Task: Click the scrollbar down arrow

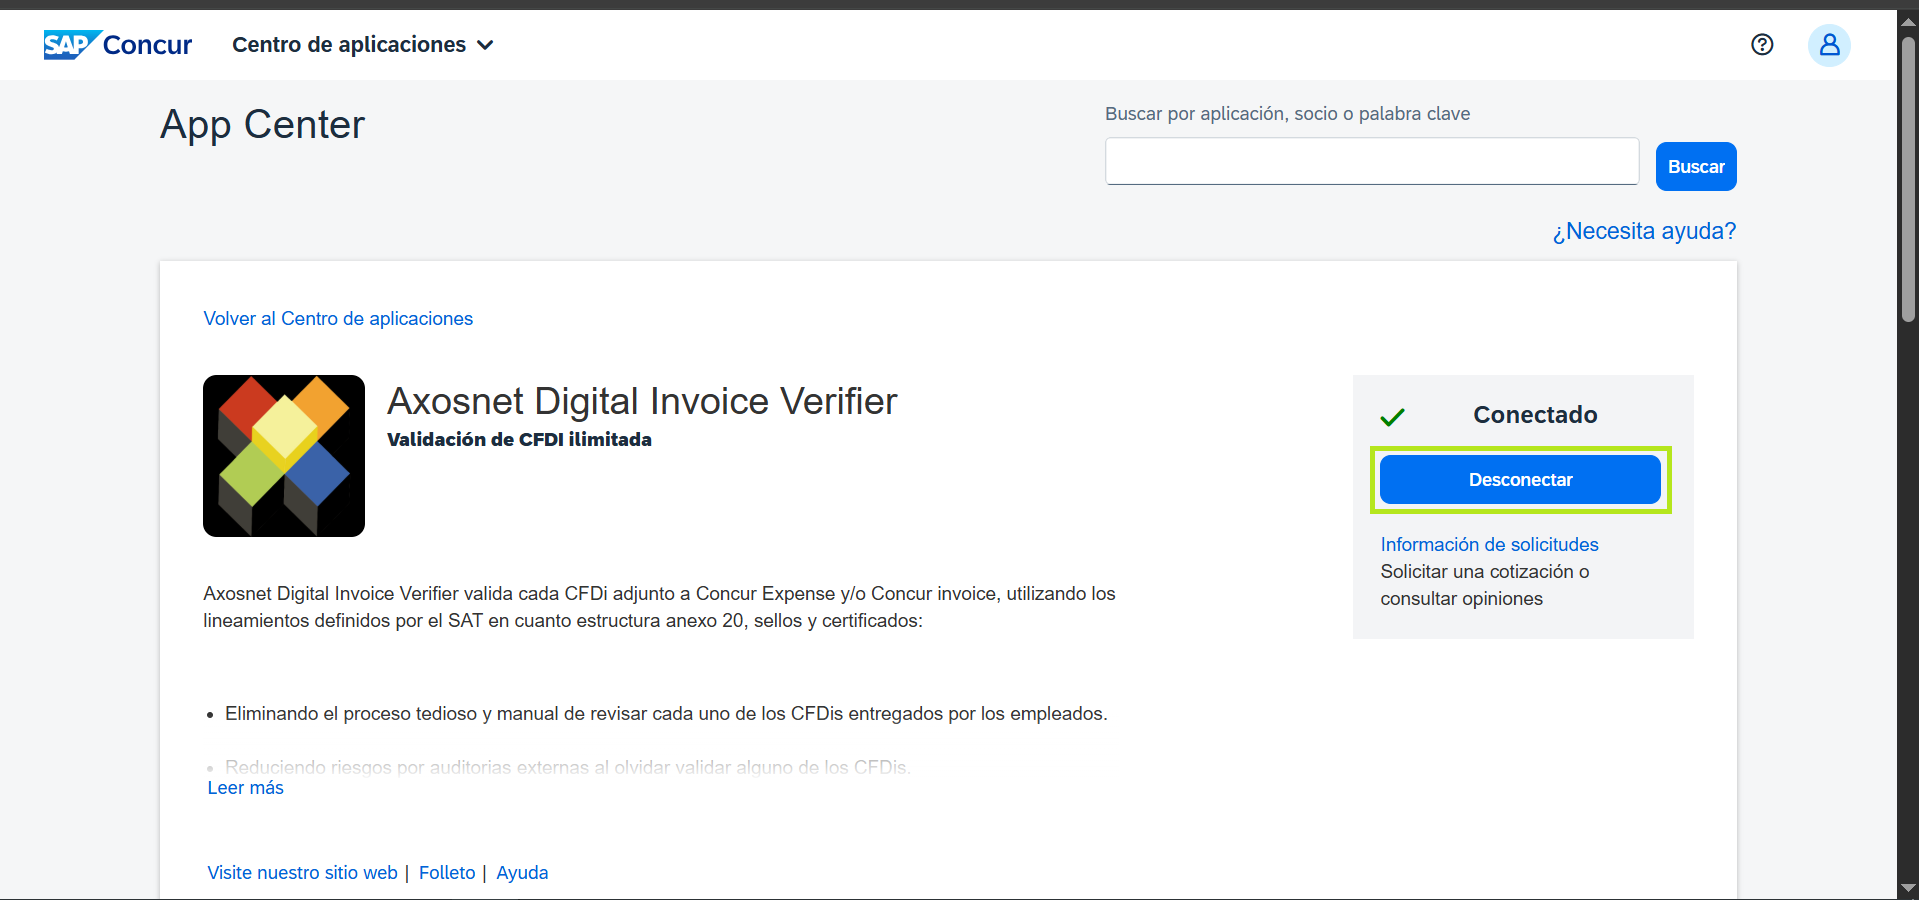Action: pos(1908,888)
